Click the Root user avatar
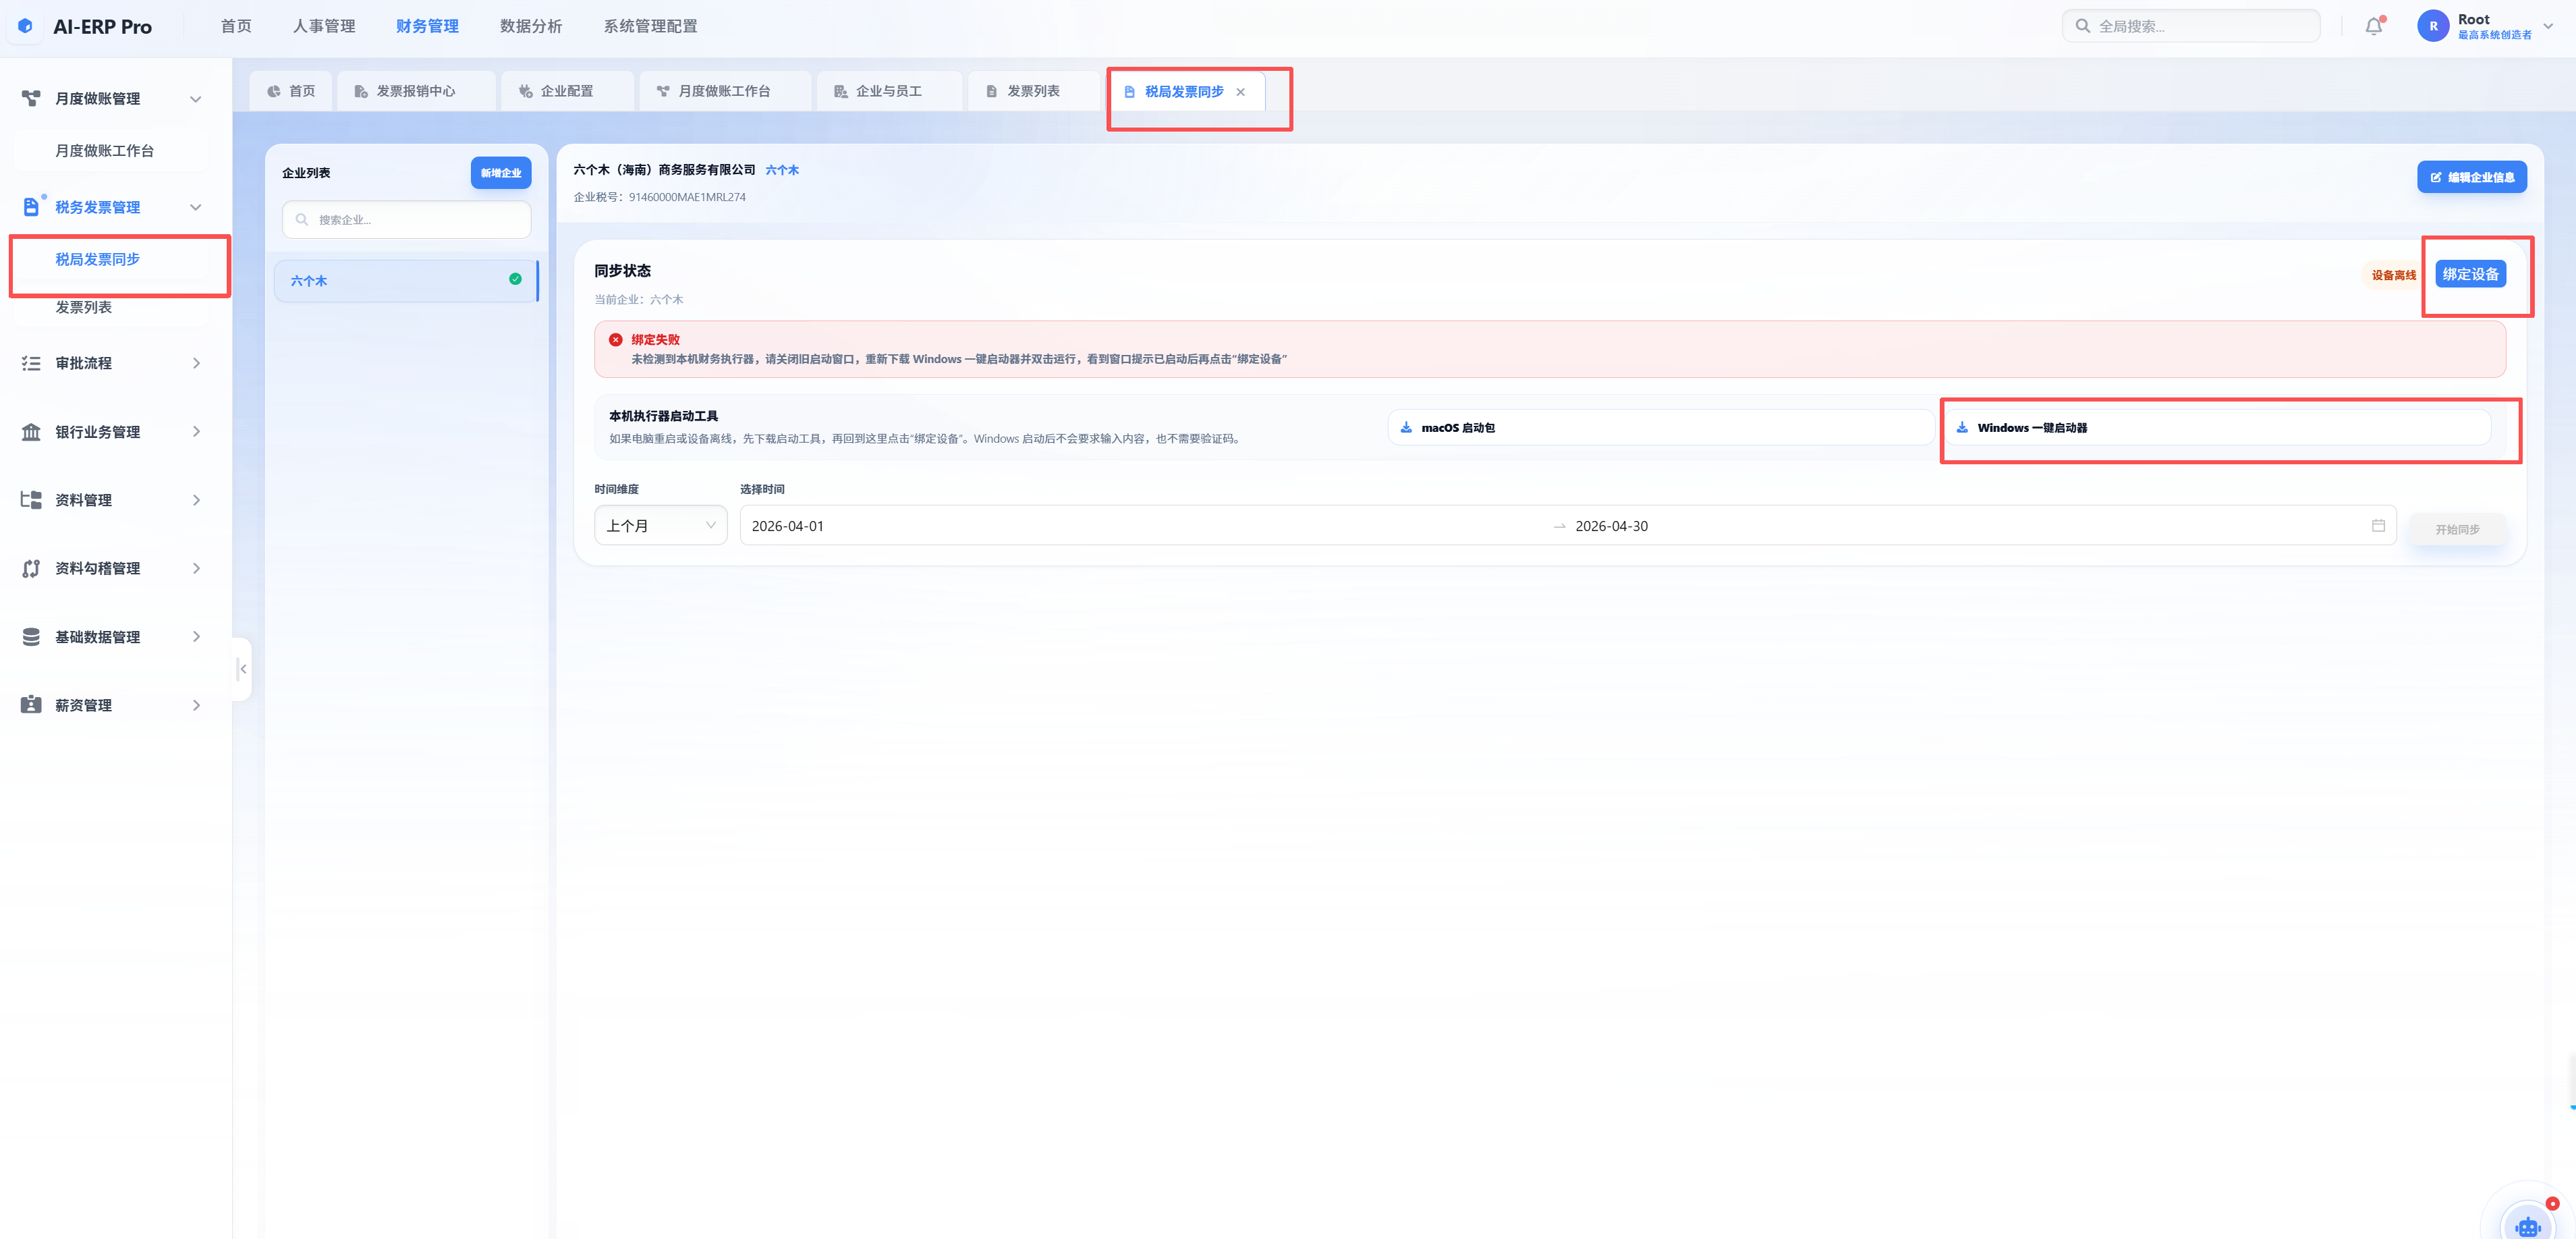 tap(2433, 26)
